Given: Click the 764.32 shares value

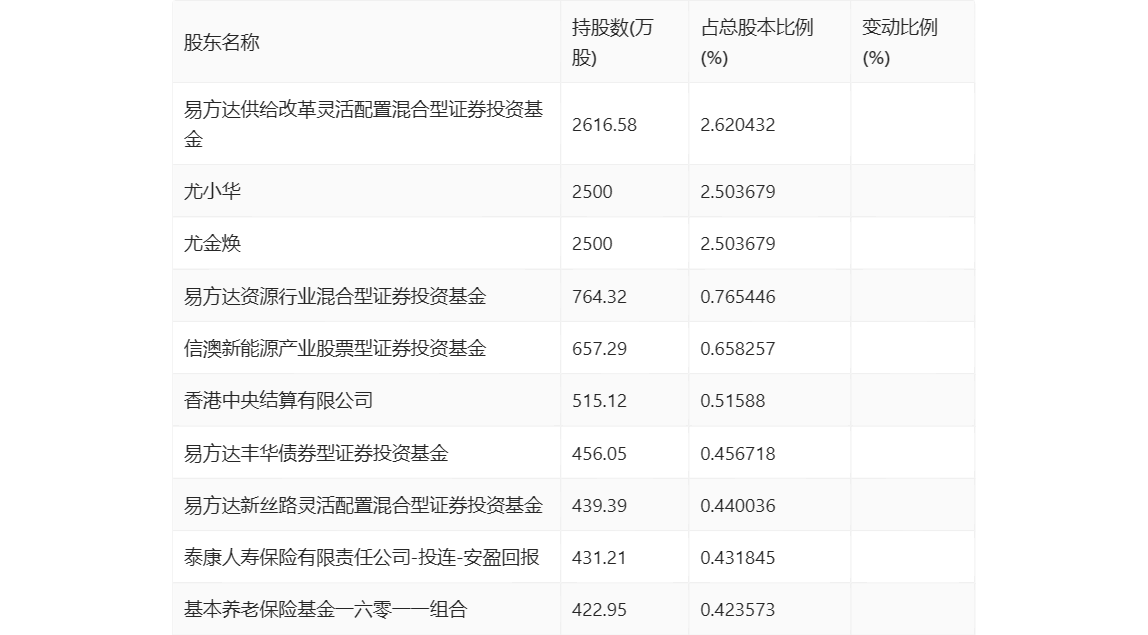Looking at the screenshot, I should tap(599, 297).
